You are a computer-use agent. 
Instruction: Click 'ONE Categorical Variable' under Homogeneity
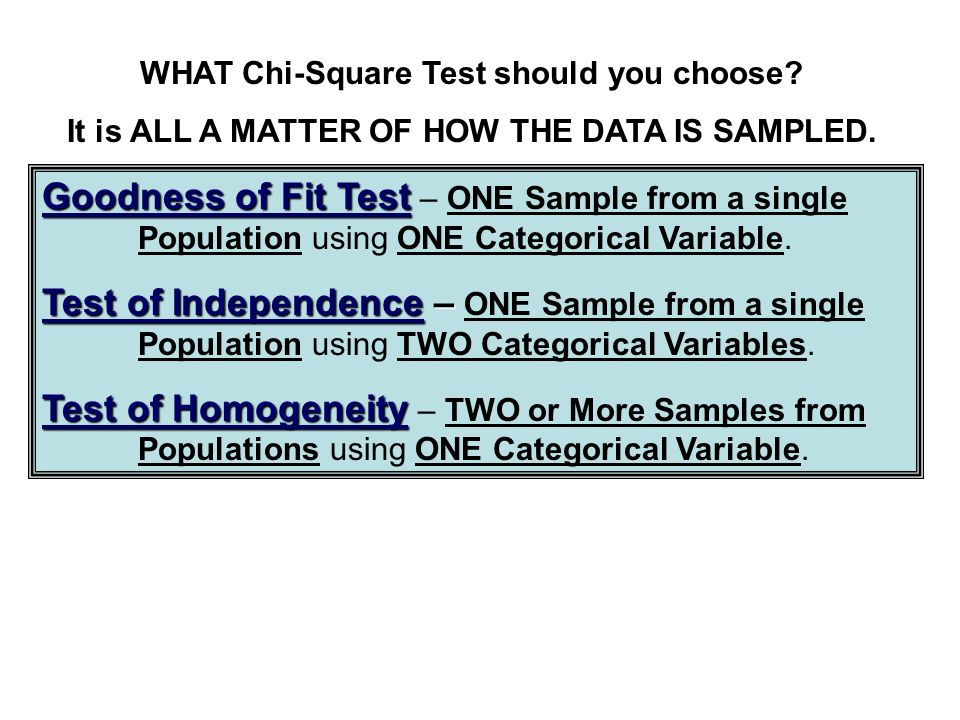[x=608, y=450]
